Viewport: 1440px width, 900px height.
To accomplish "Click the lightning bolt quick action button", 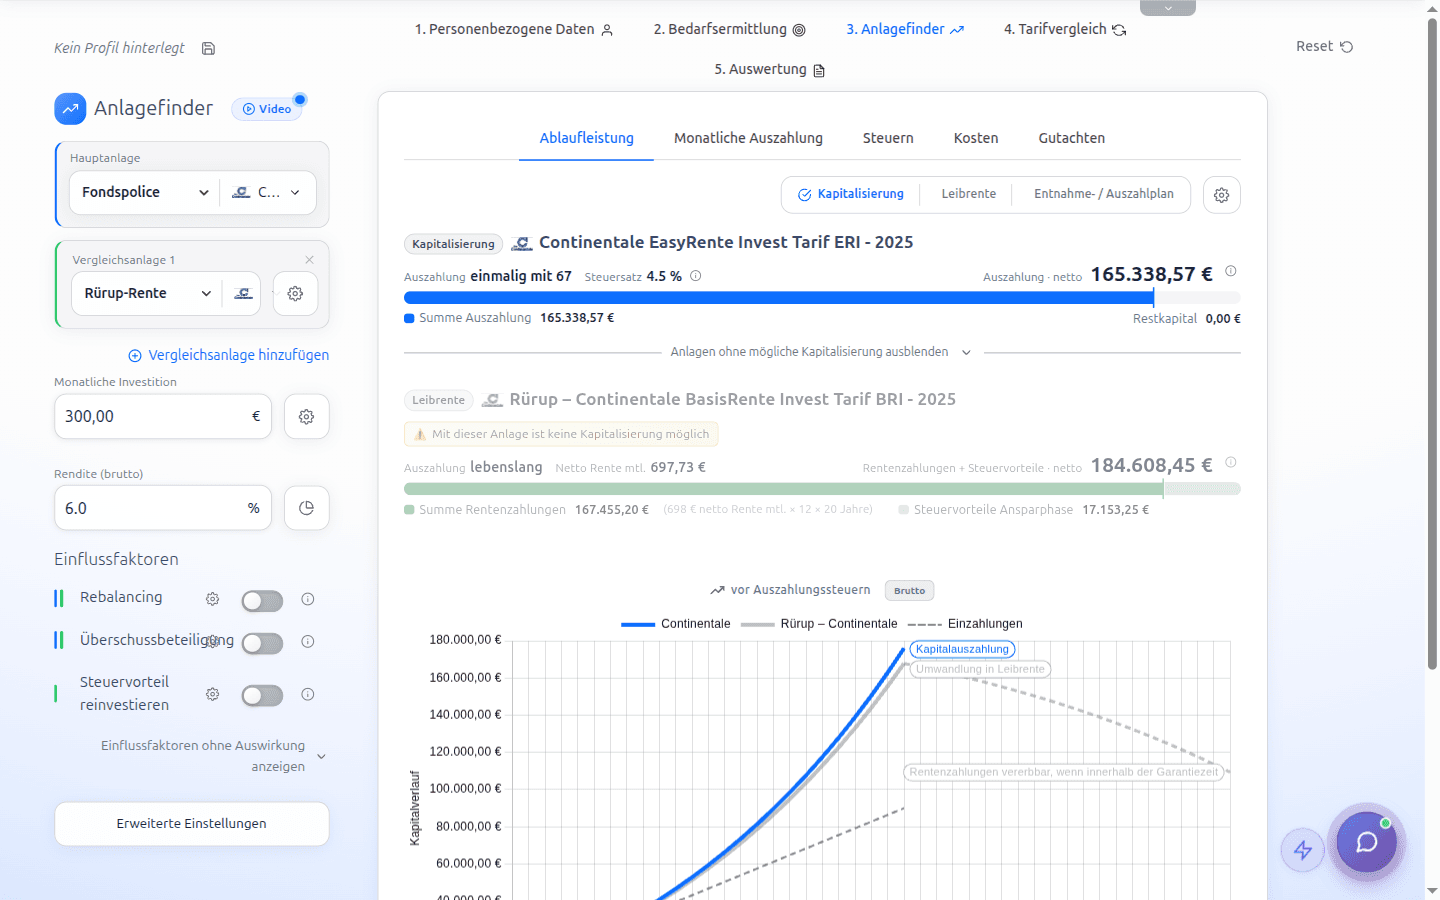I will tap(1303, 850).
